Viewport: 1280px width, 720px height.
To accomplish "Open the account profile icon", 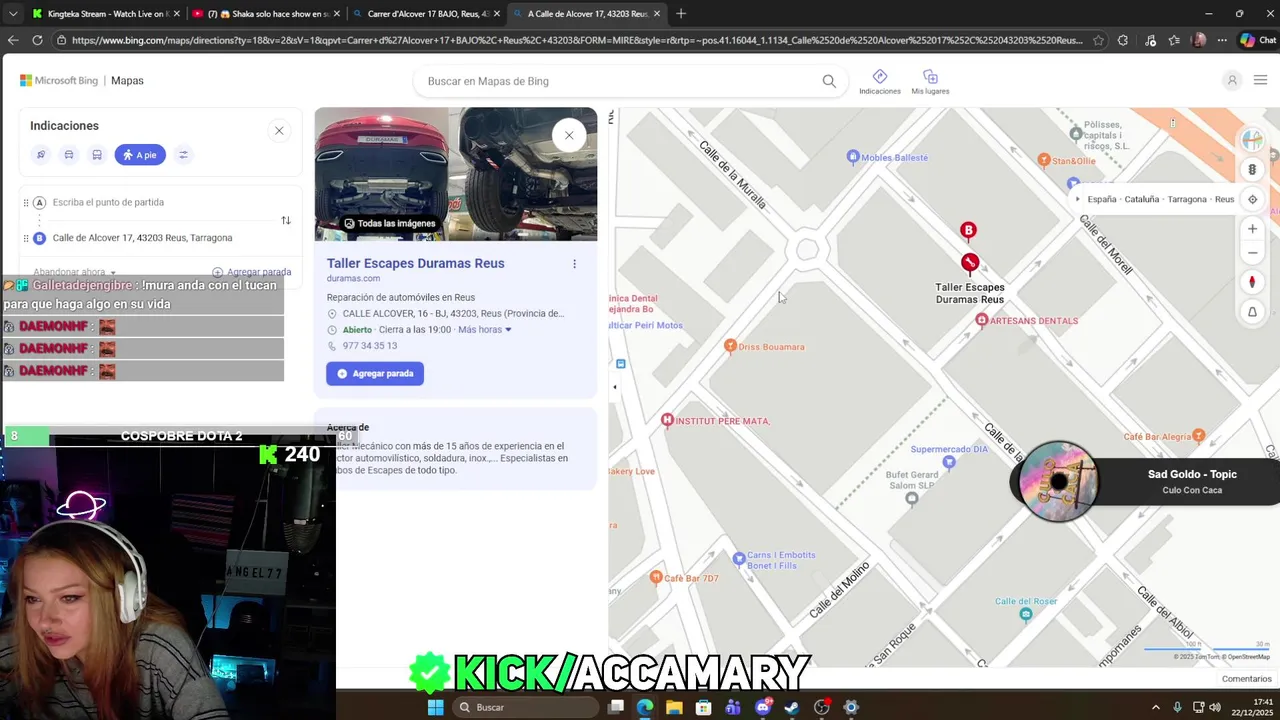I will [1232, 80].
